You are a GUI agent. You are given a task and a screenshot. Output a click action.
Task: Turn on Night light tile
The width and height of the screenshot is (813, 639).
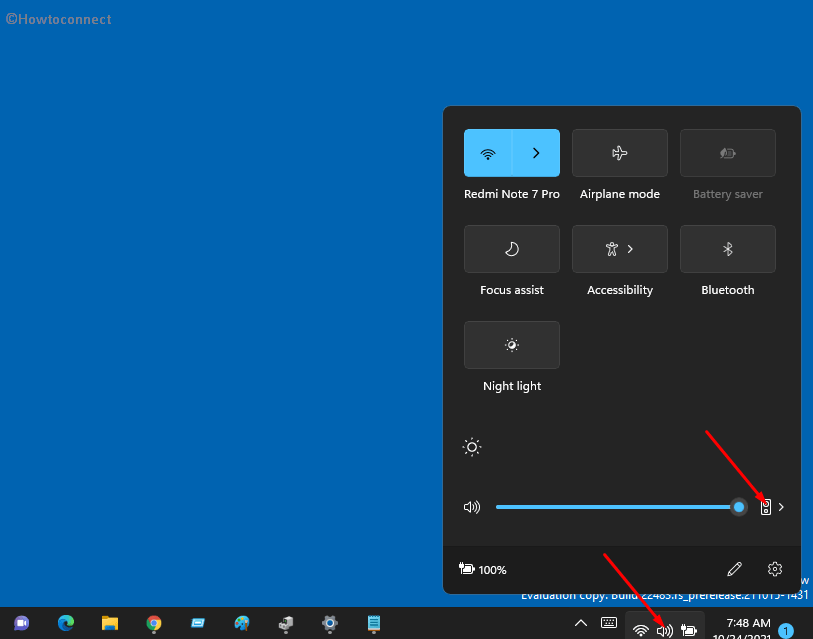coord(512,345)
